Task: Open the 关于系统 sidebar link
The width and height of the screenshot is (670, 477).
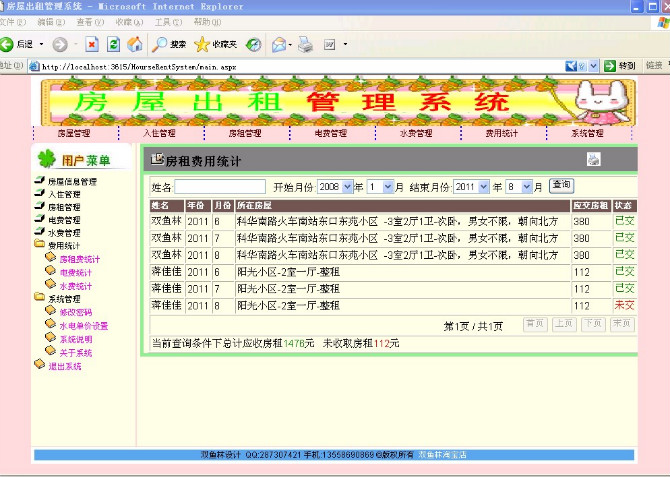Action: coord(76,353)
